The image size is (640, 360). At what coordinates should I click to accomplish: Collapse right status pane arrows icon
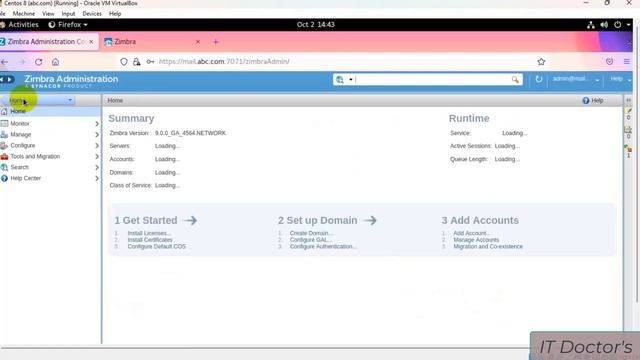click(x=629, y=100)
